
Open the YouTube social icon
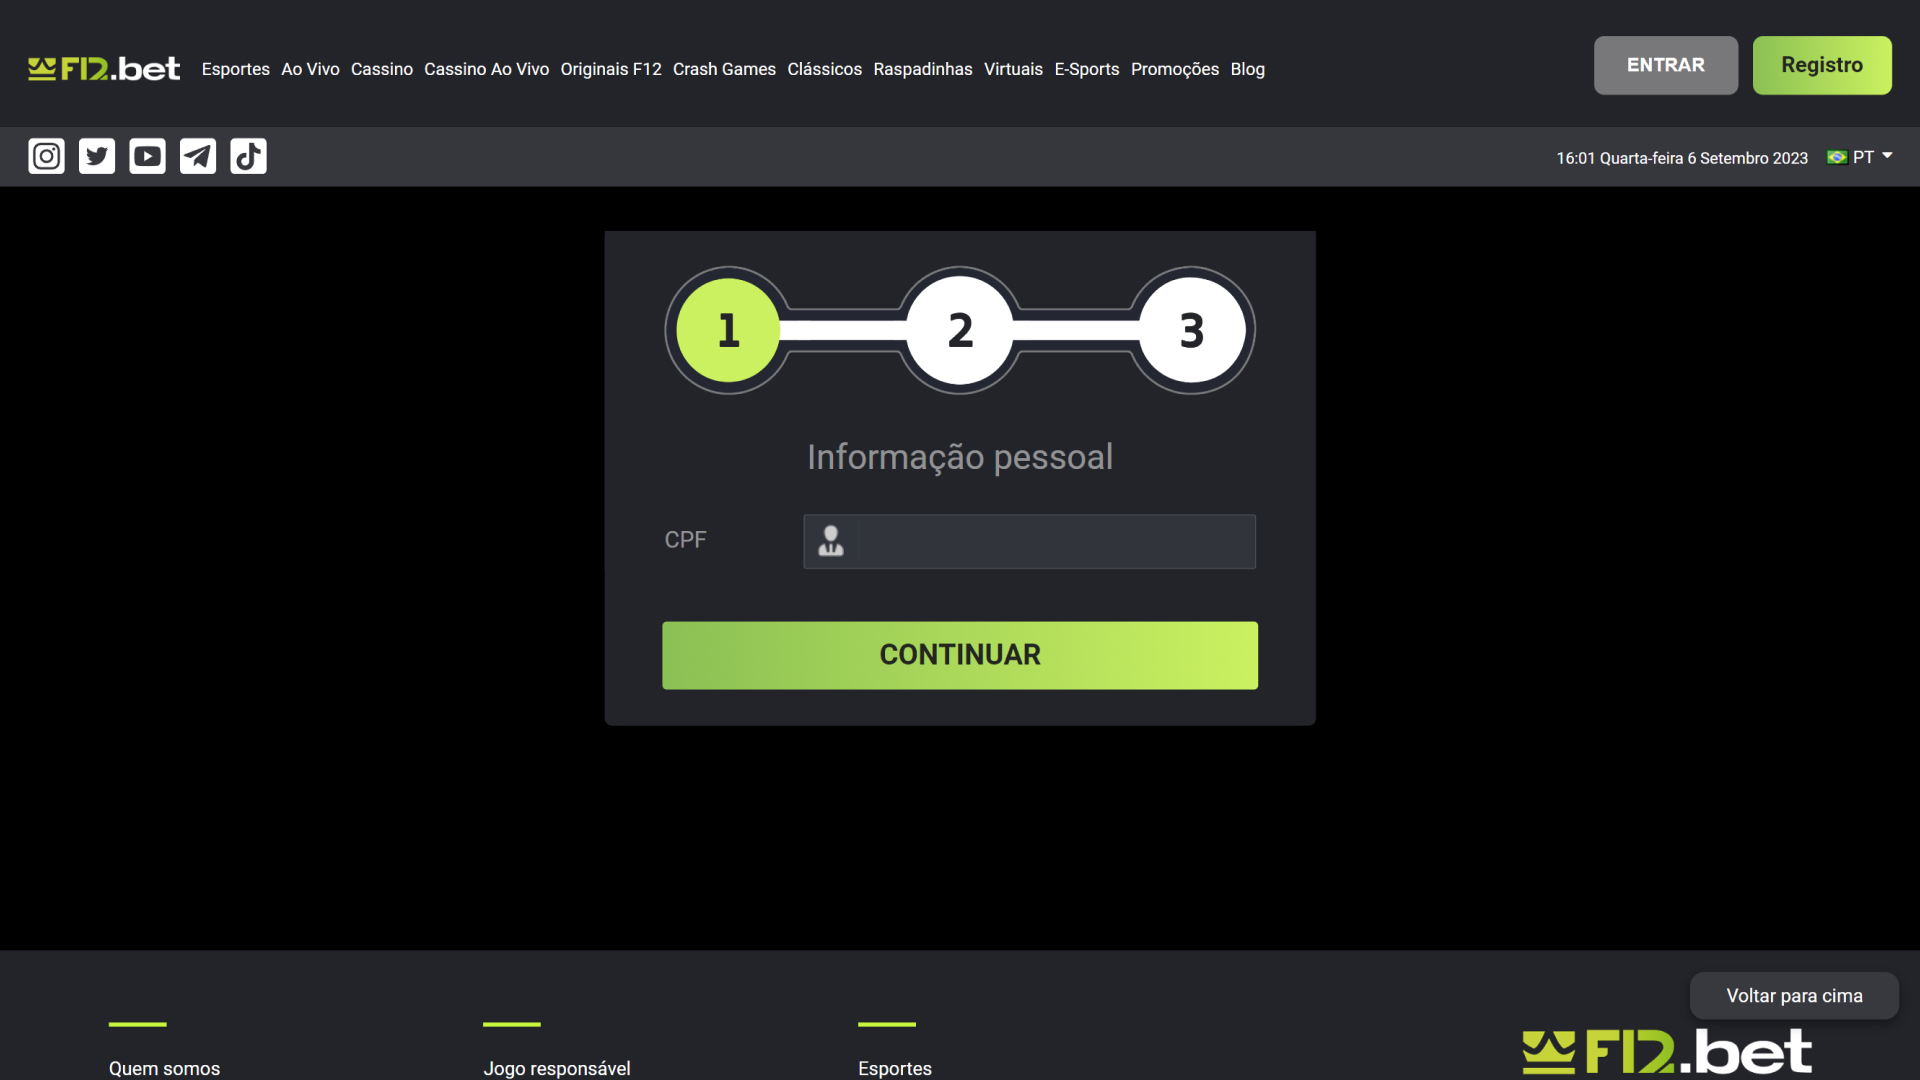pos(147,156)
